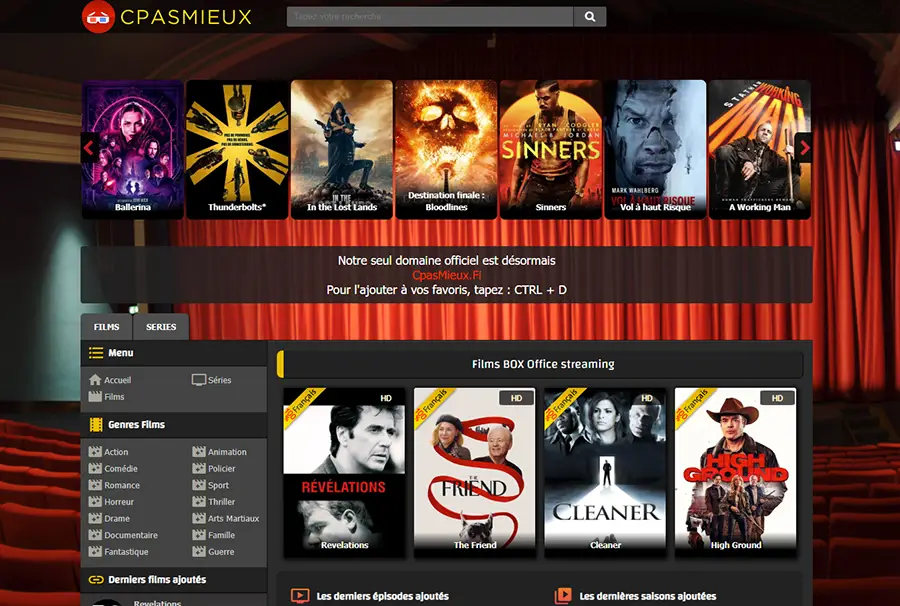Go to next carousel slide arrow
Image resolution: width=900 pixels, height=606 pixels.
point(804,148)
